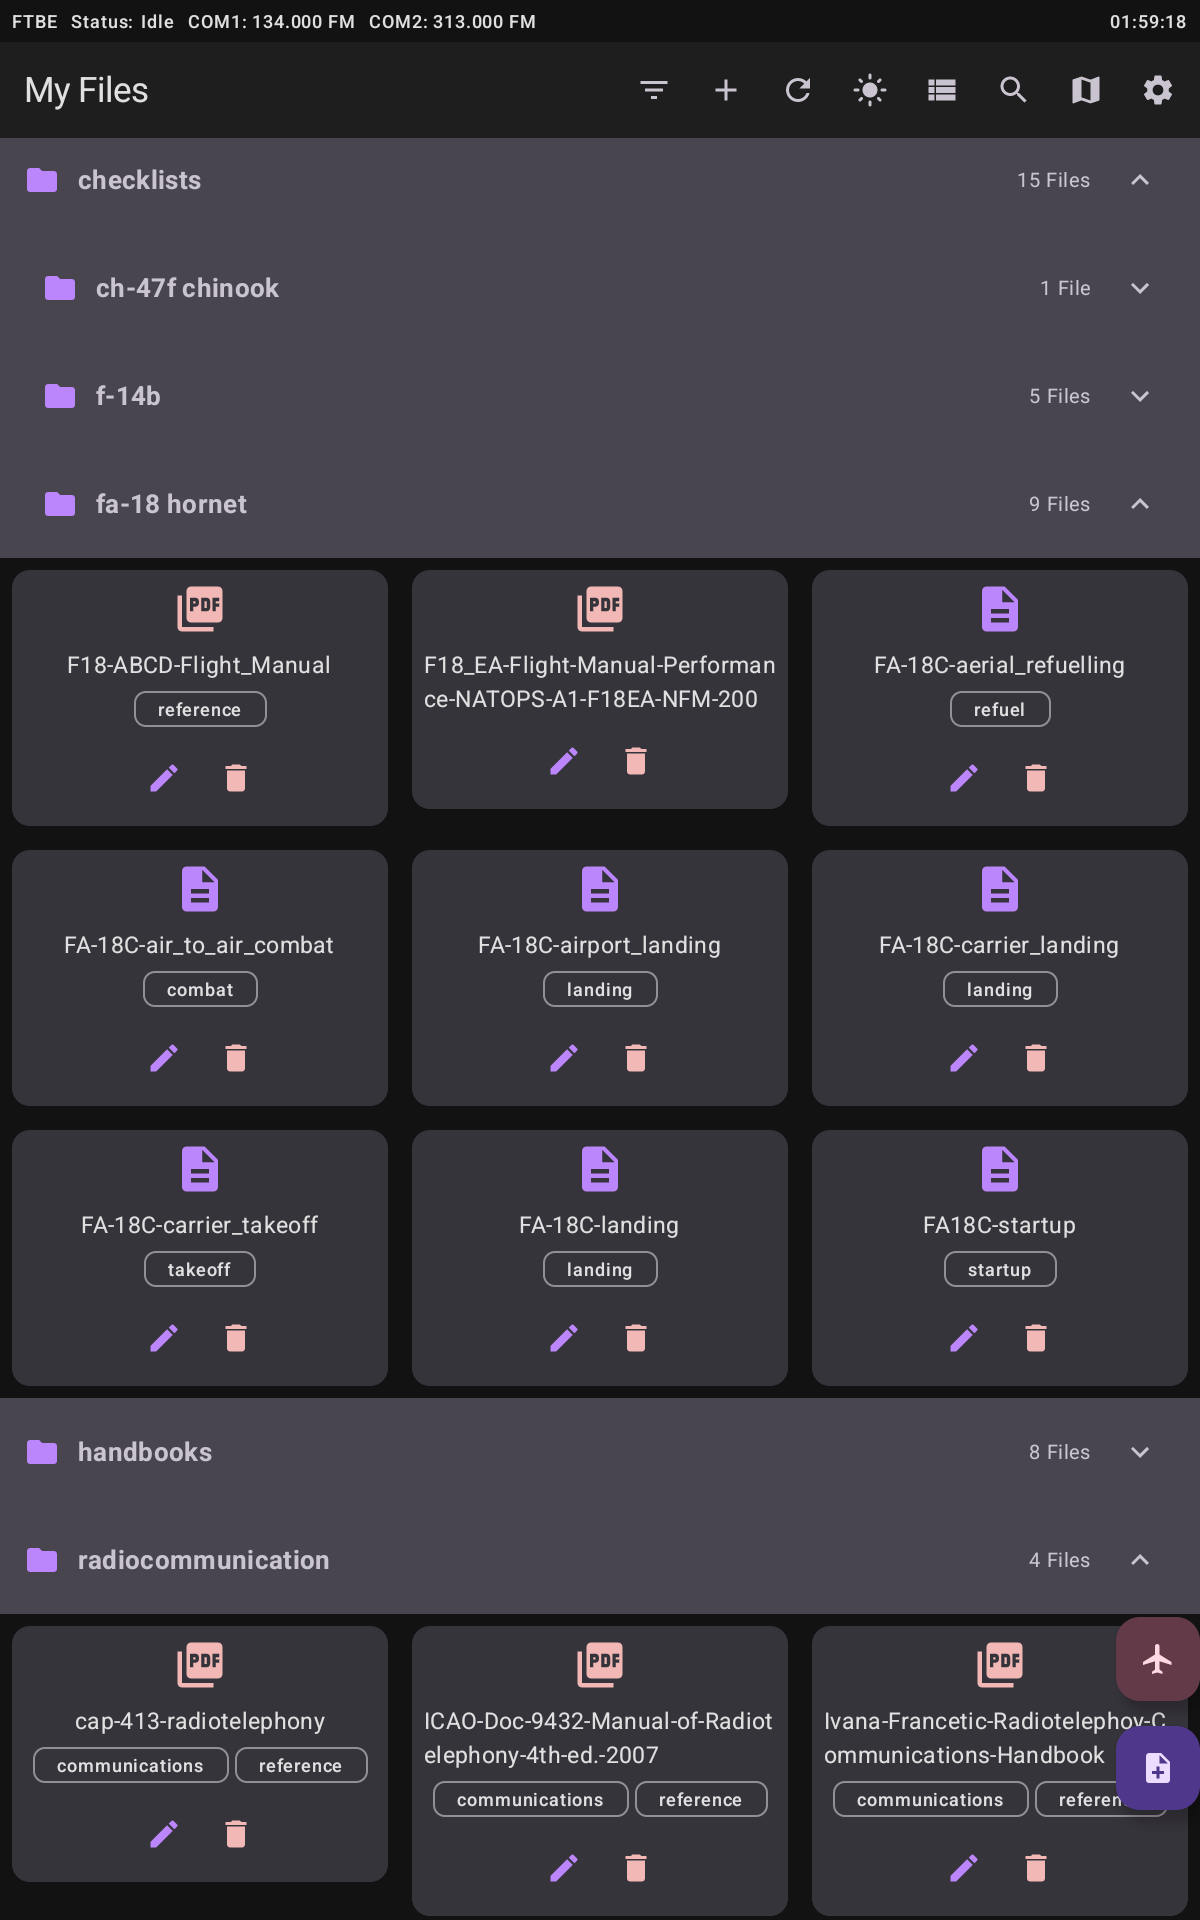
Task: Switch to list view layout
Action: 941,90
